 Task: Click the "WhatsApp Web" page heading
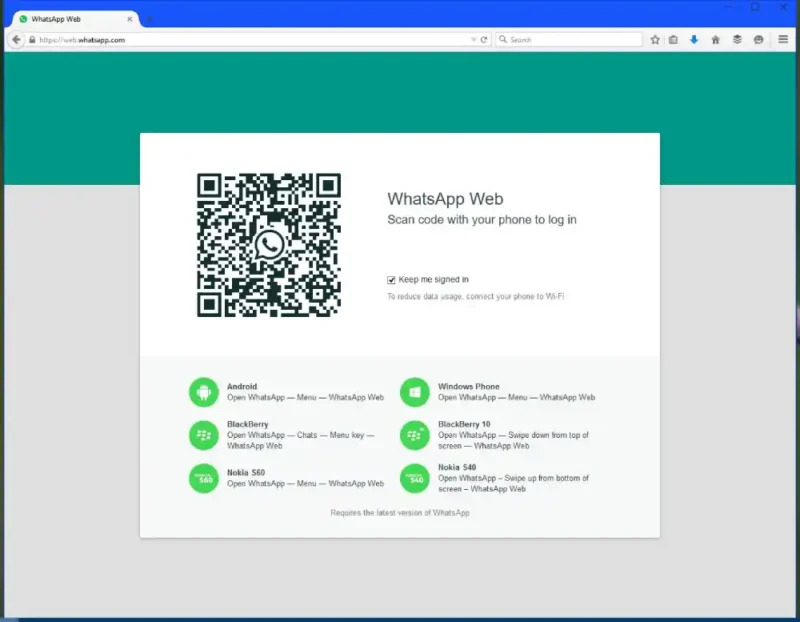pos(445,198)
